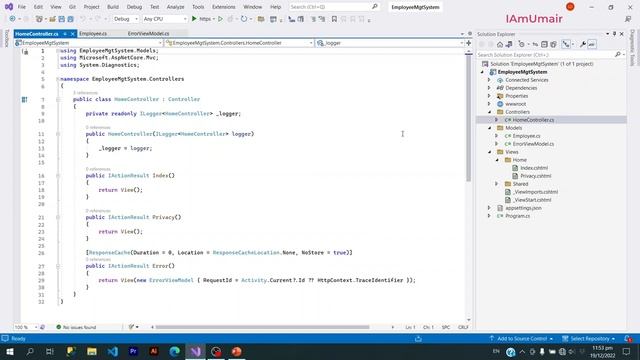Screen dimensions: 640x360
Task: Click the editor vertical scrollbar thumb
Action: (x=469, y=118)
